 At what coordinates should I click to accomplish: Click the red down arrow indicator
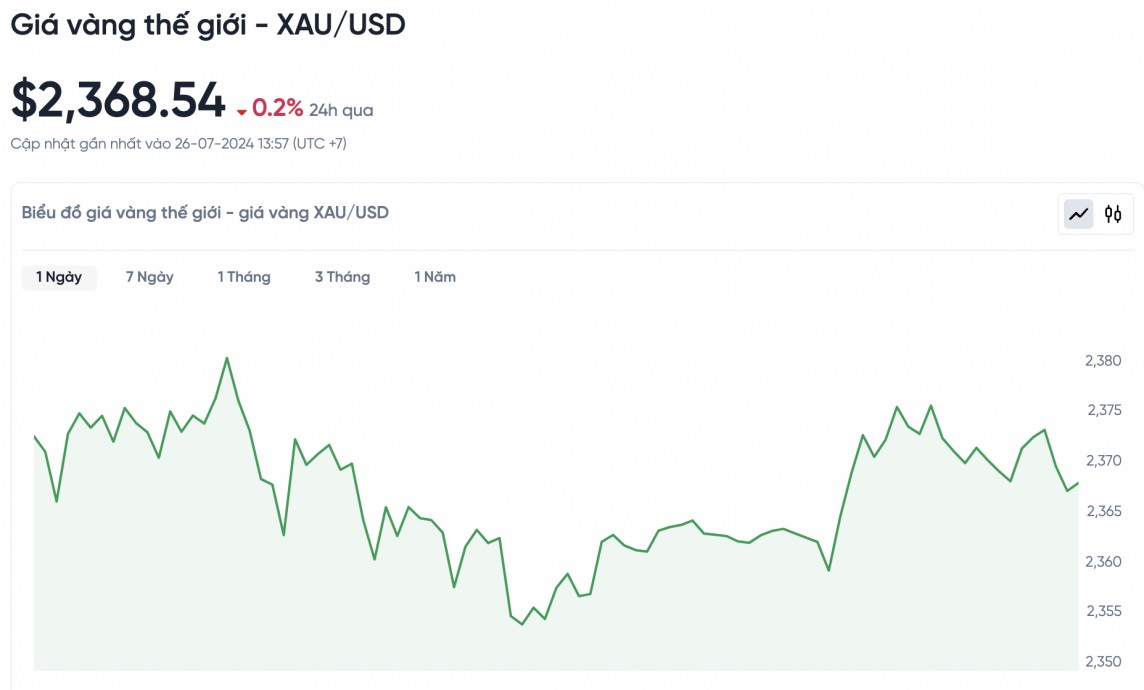(x=241, y=111)
